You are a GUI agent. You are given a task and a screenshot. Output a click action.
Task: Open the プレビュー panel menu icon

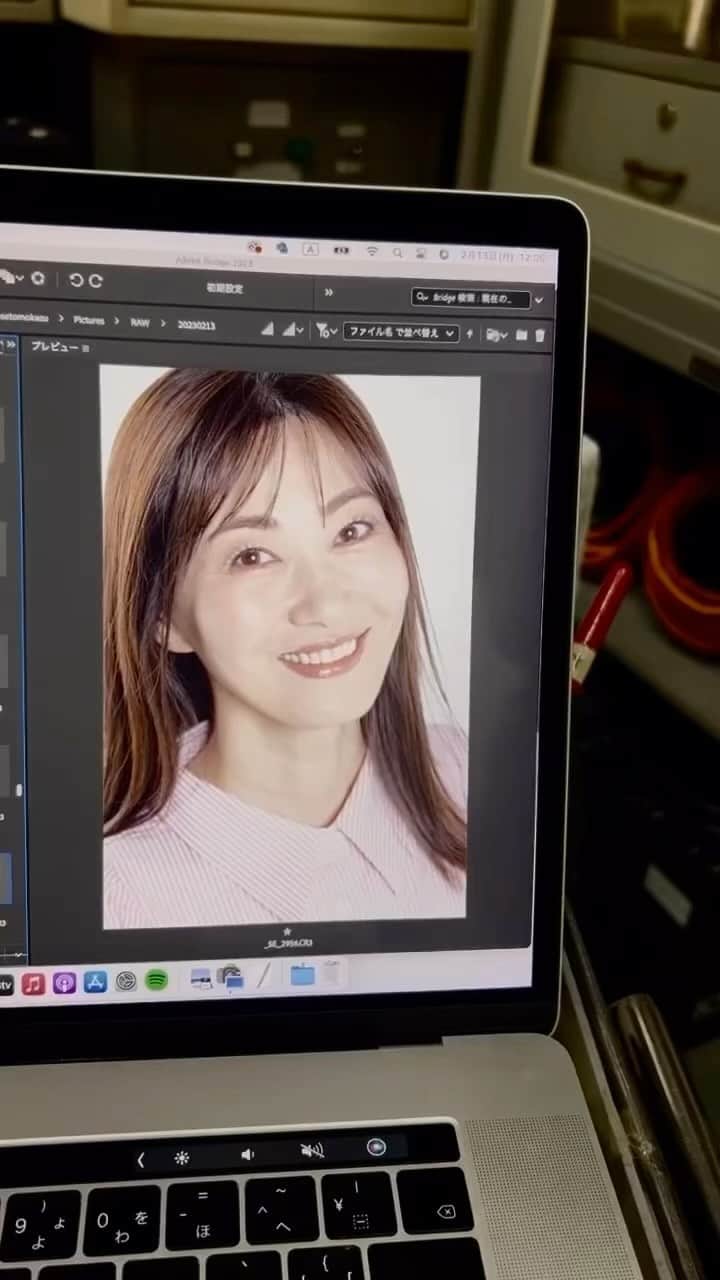click(x=86, y=347)
